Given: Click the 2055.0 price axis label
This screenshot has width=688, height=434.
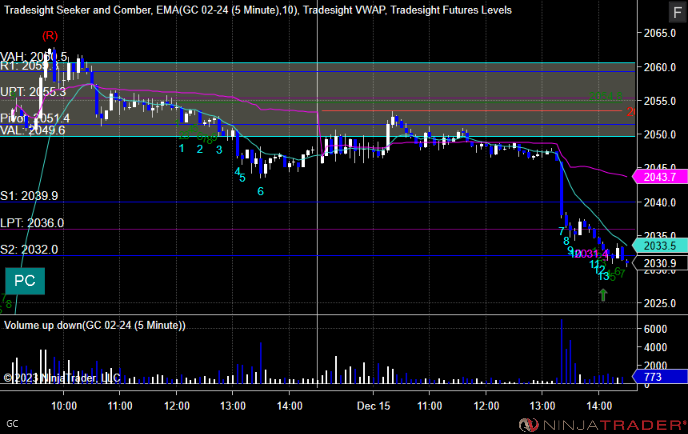Looking at the screenshot, I should [659, 101].
